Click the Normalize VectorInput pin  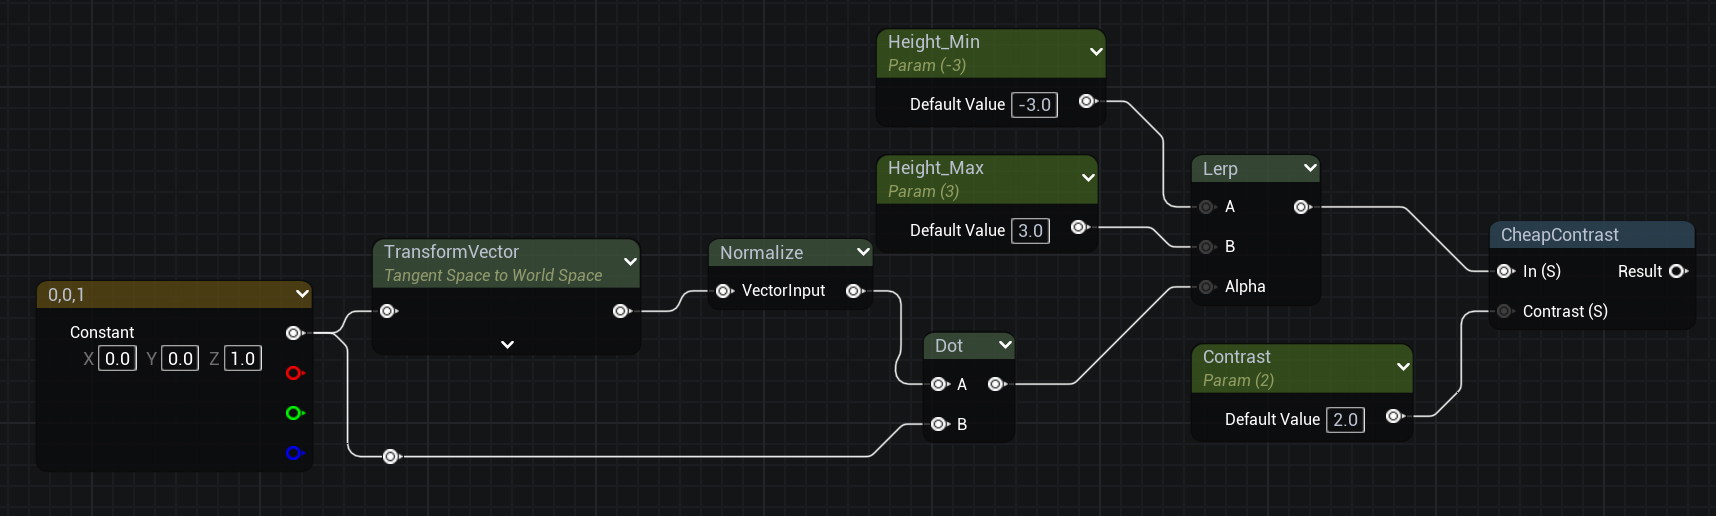click(724, 291)
